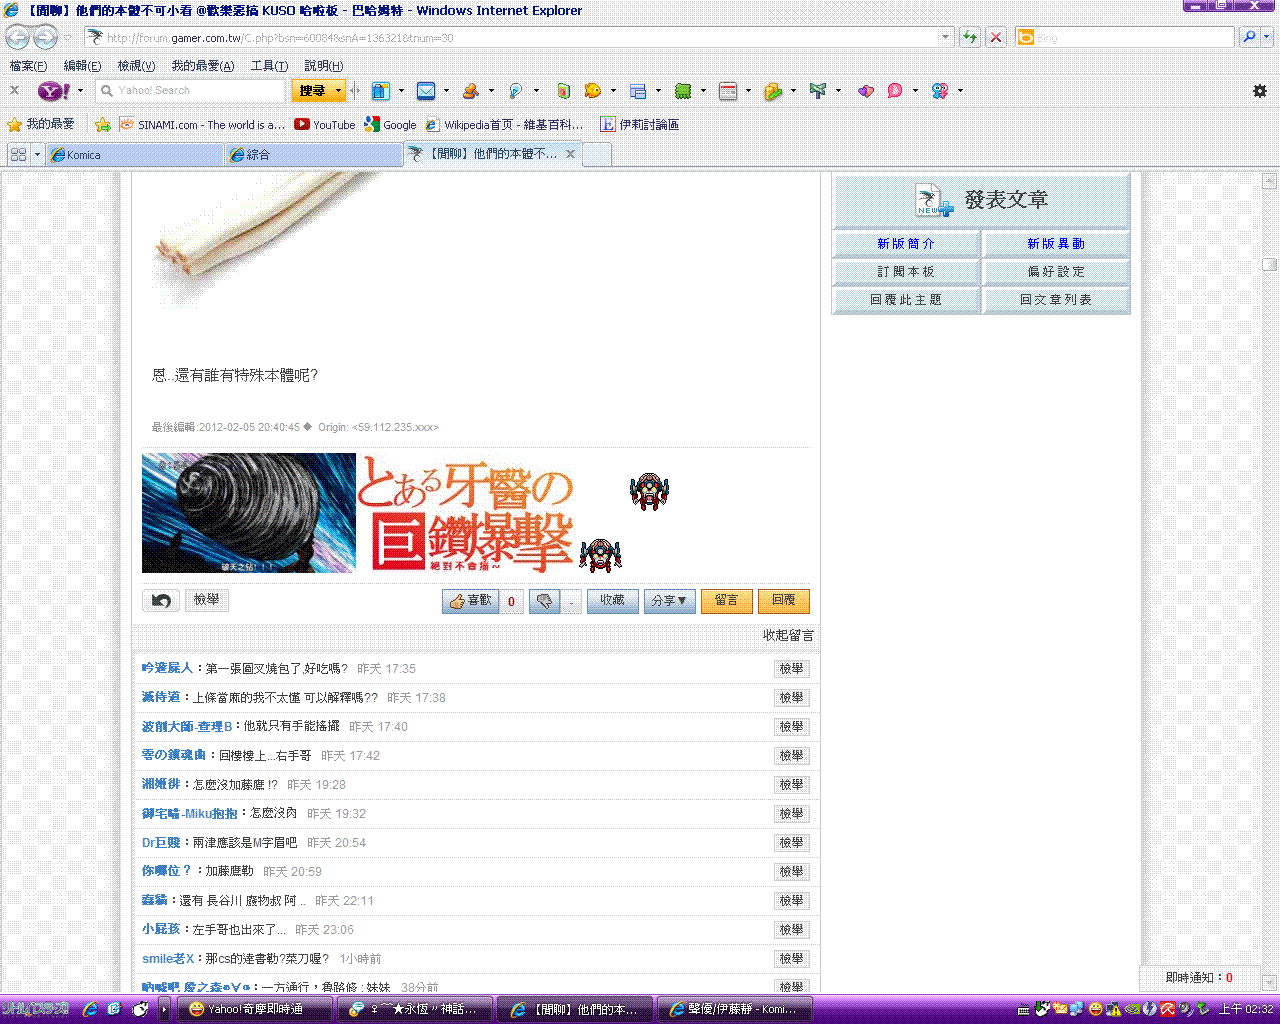The image size is (1280, 1024).
Task: Click the Yahoo toolbar settings gear icon
Action: [x=1259, y=91]
